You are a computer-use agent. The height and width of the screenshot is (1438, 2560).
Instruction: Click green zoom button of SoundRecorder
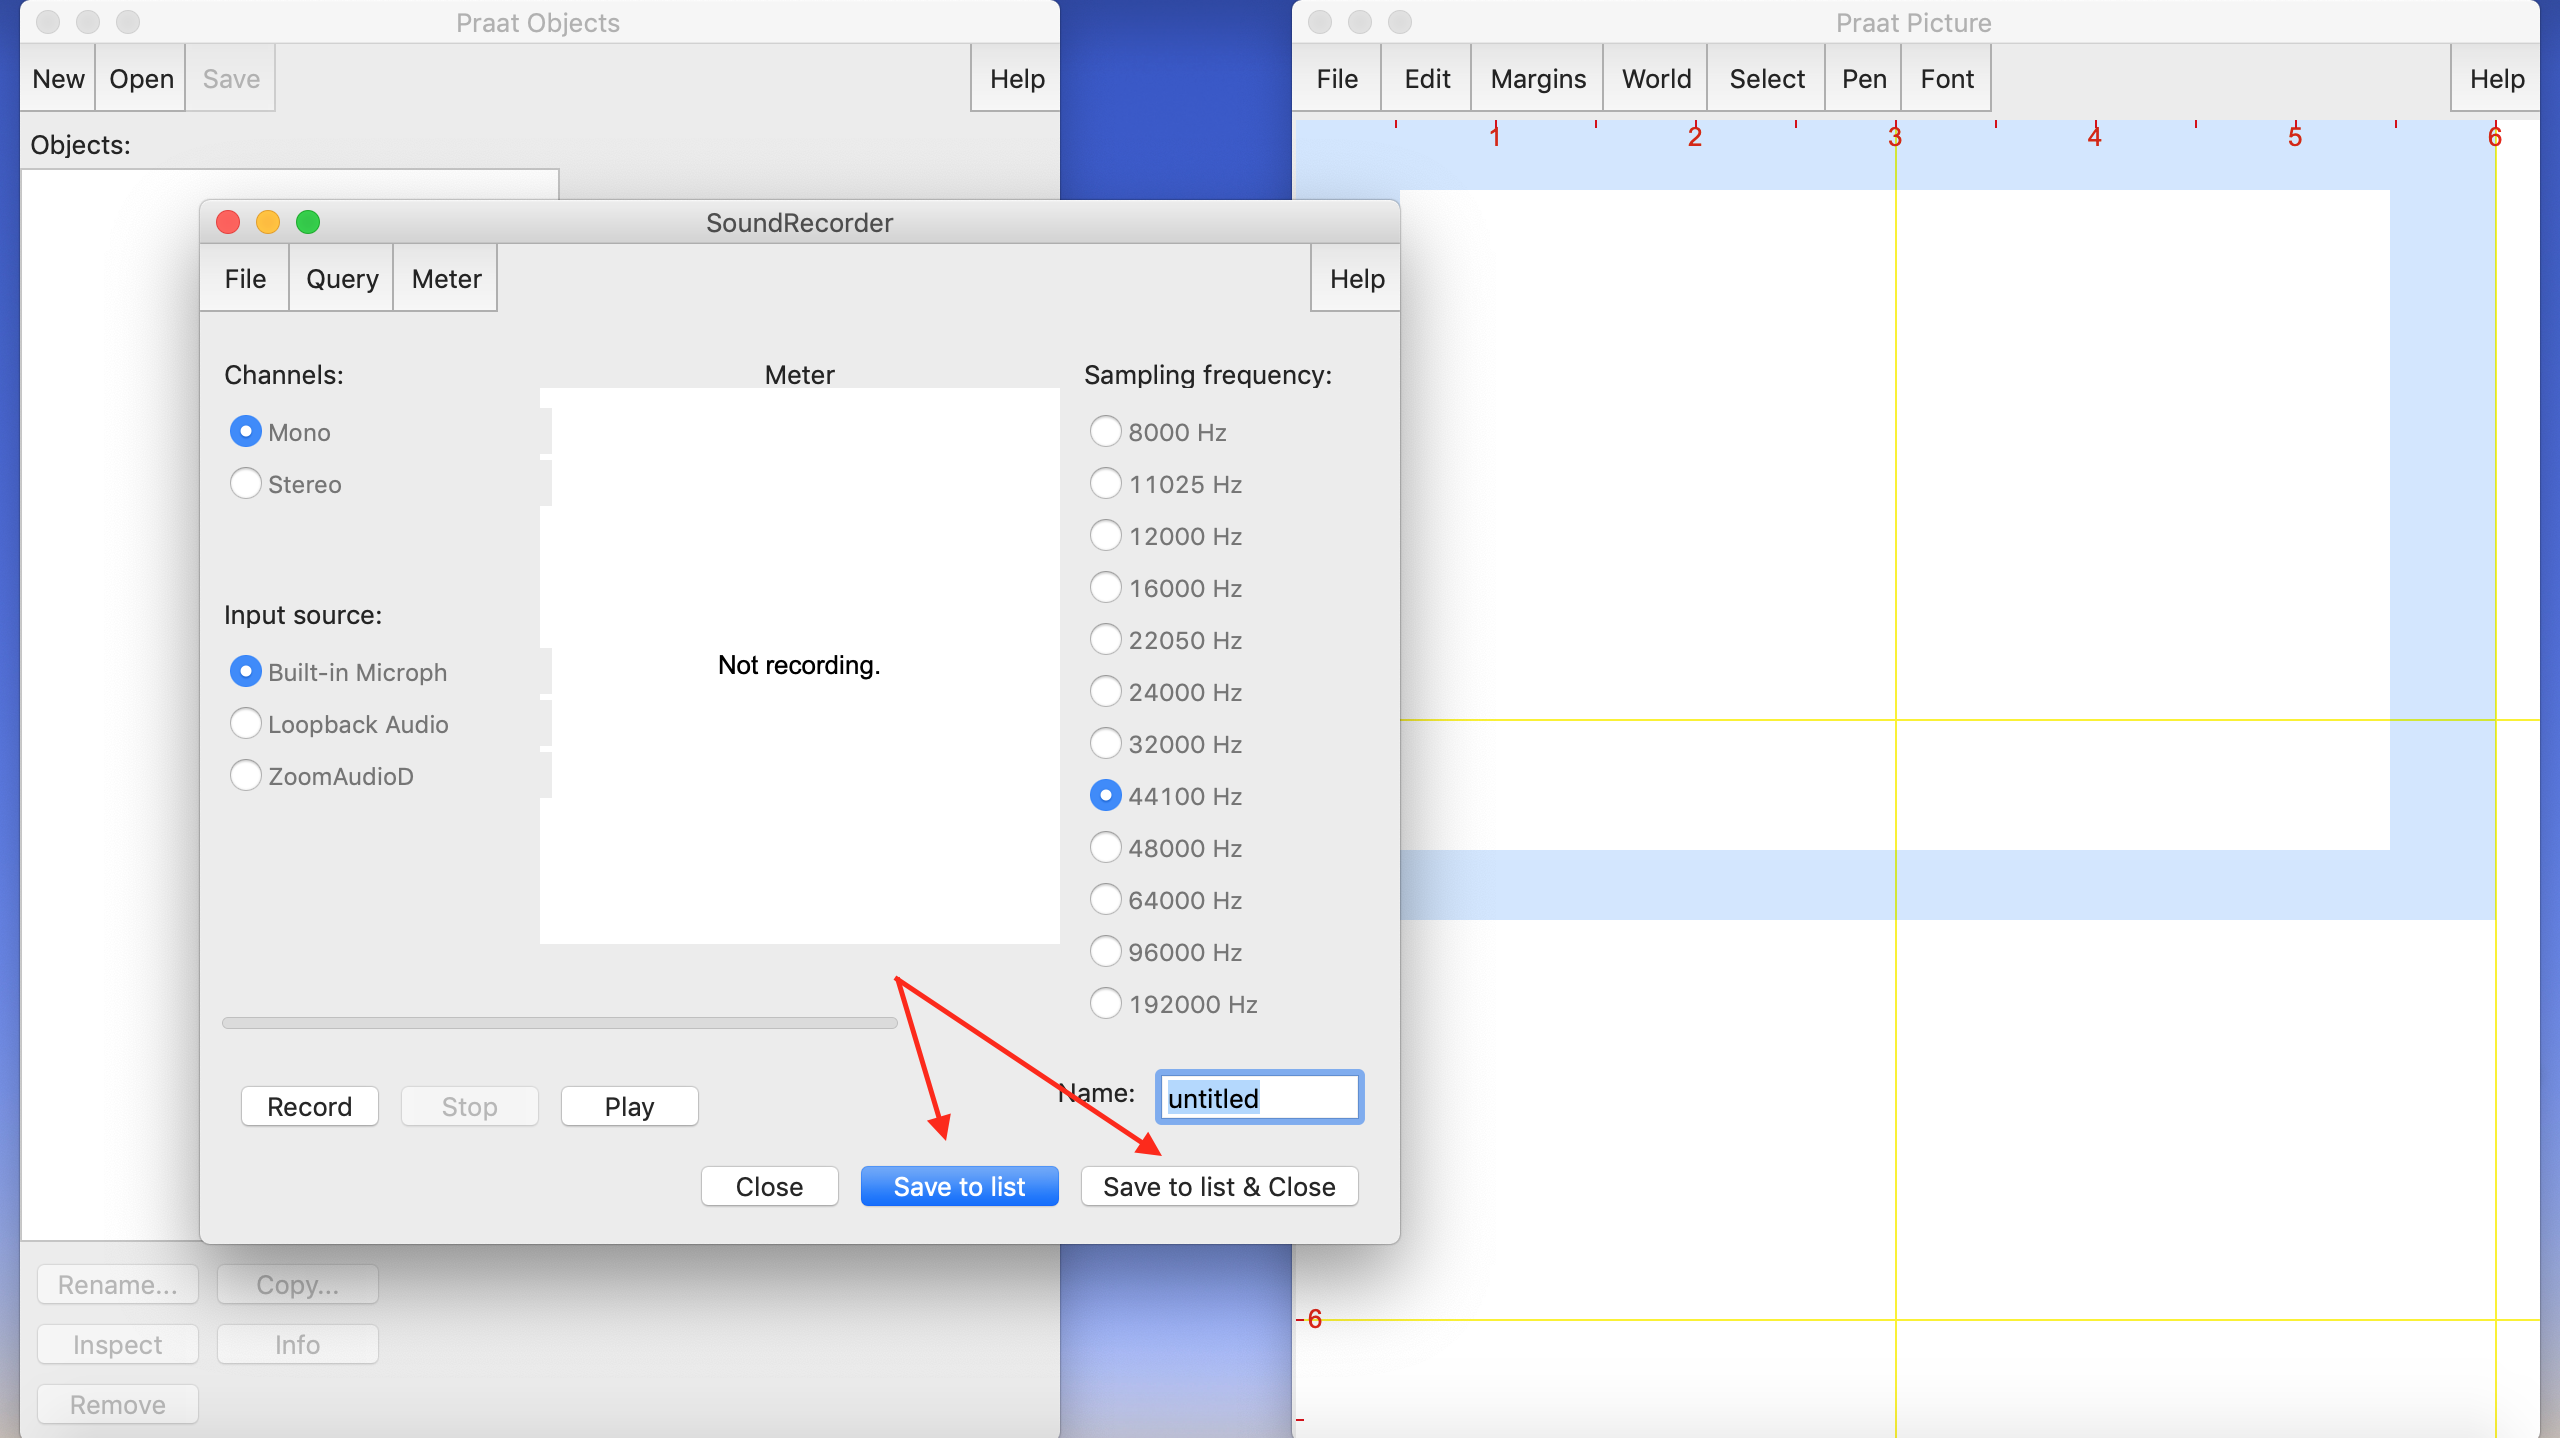[x=308, y=222]
